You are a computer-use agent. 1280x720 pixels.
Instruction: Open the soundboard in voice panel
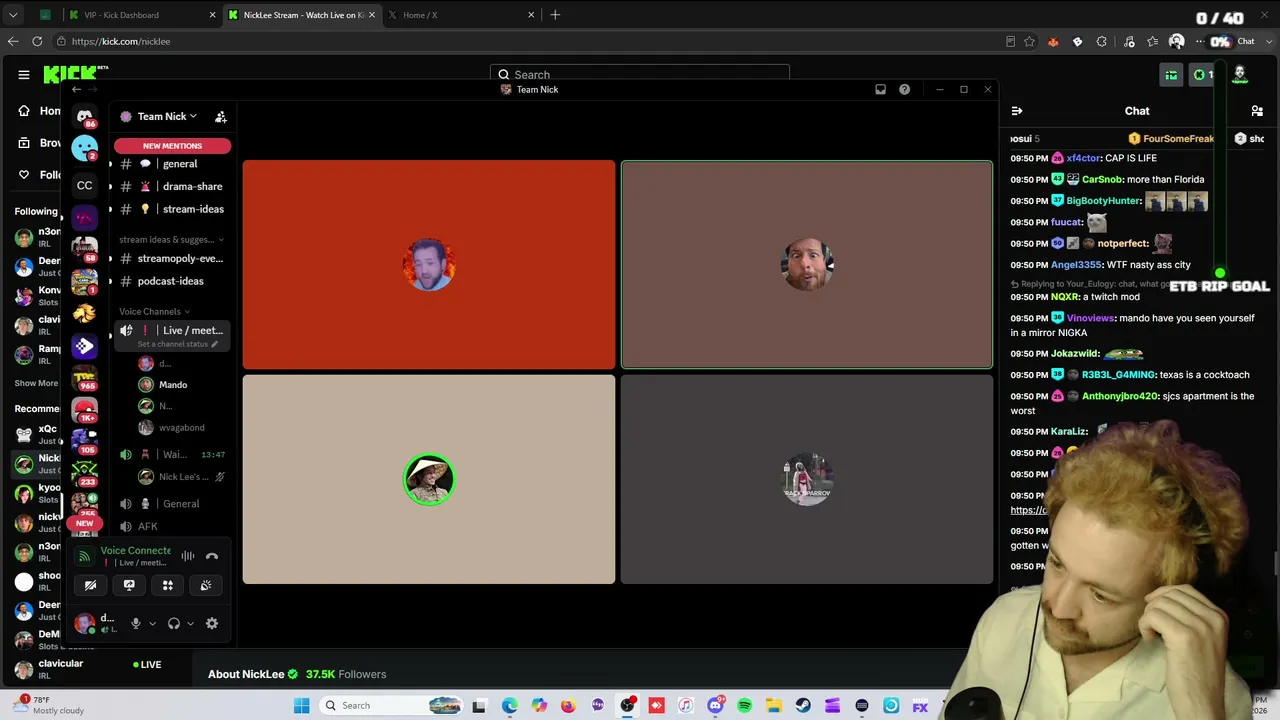click(x=206, y=585)
